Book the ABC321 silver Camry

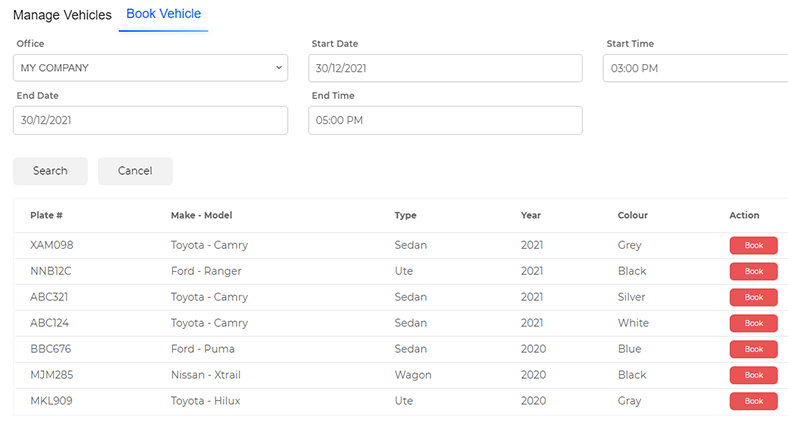pos(753,297)
